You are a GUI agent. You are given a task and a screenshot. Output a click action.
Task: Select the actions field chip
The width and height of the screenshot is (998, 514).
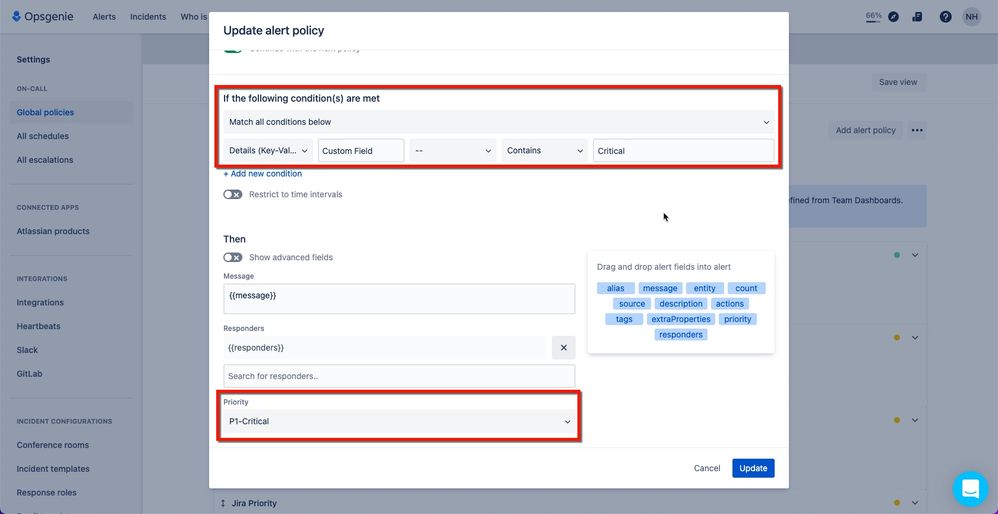[x=729, y=303]
